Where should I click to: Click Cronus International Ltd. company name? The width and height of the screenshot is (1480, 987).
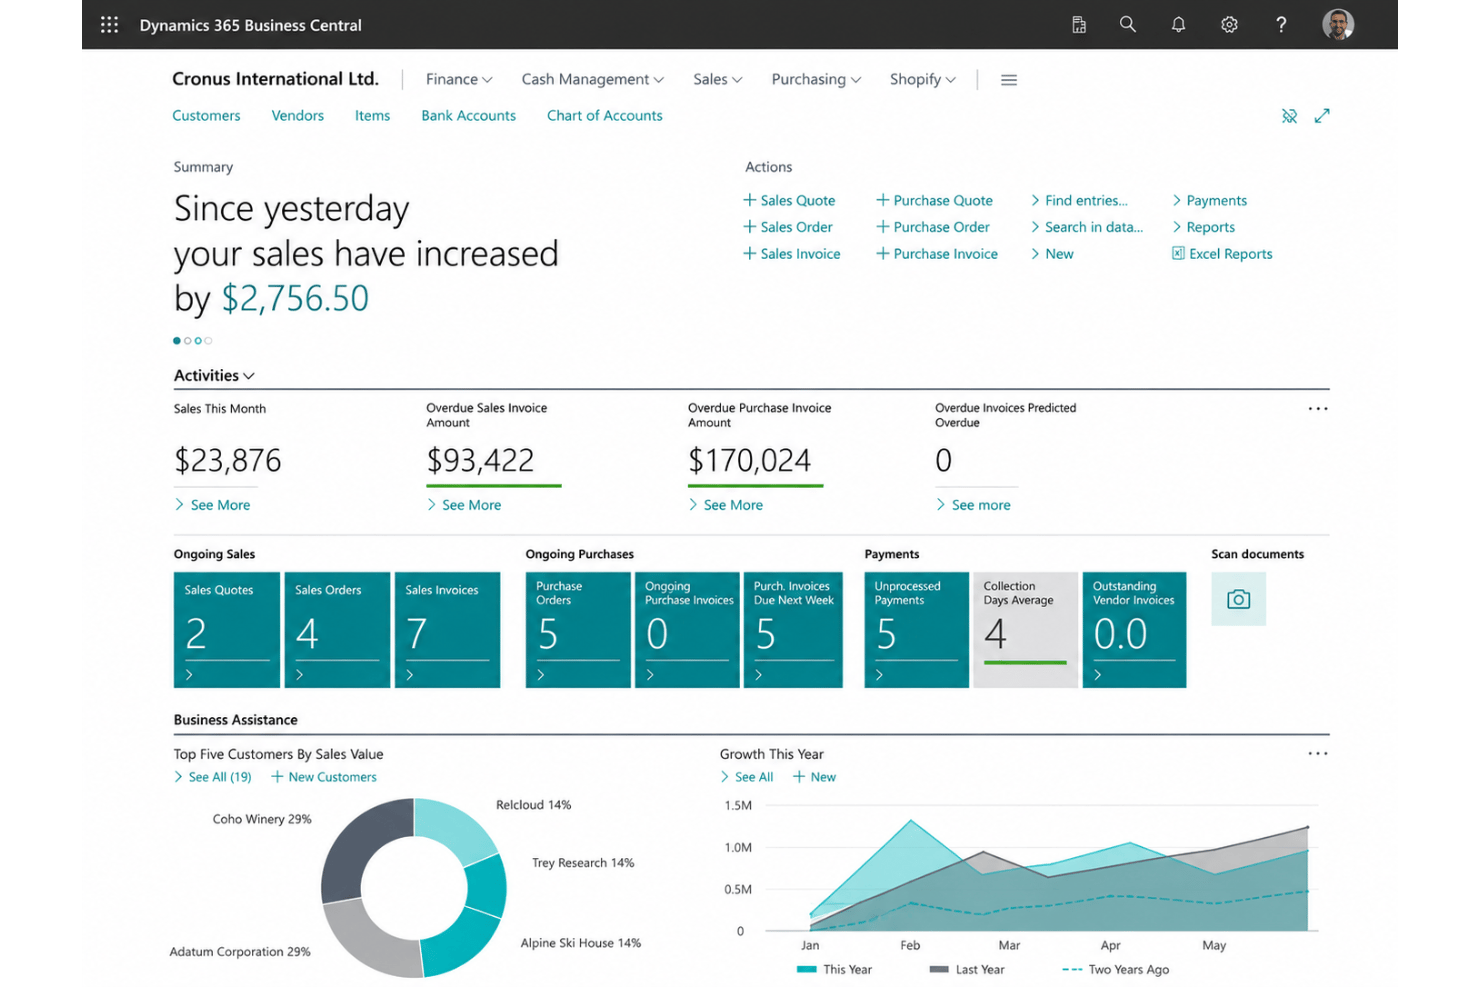click(x=275, y=79)
